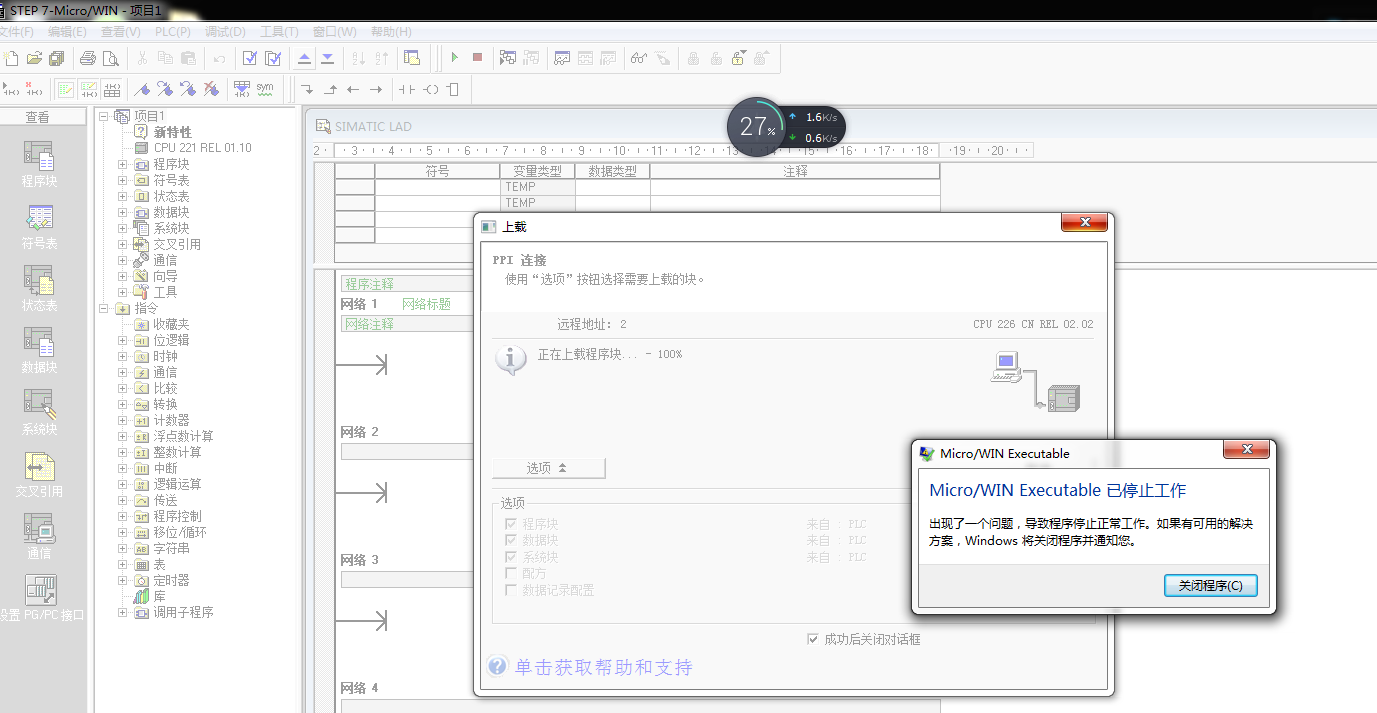The height and width of the screenshot is (713, 1377).
Task: Click the green Run PLC icon
Action: click(455, 58)
